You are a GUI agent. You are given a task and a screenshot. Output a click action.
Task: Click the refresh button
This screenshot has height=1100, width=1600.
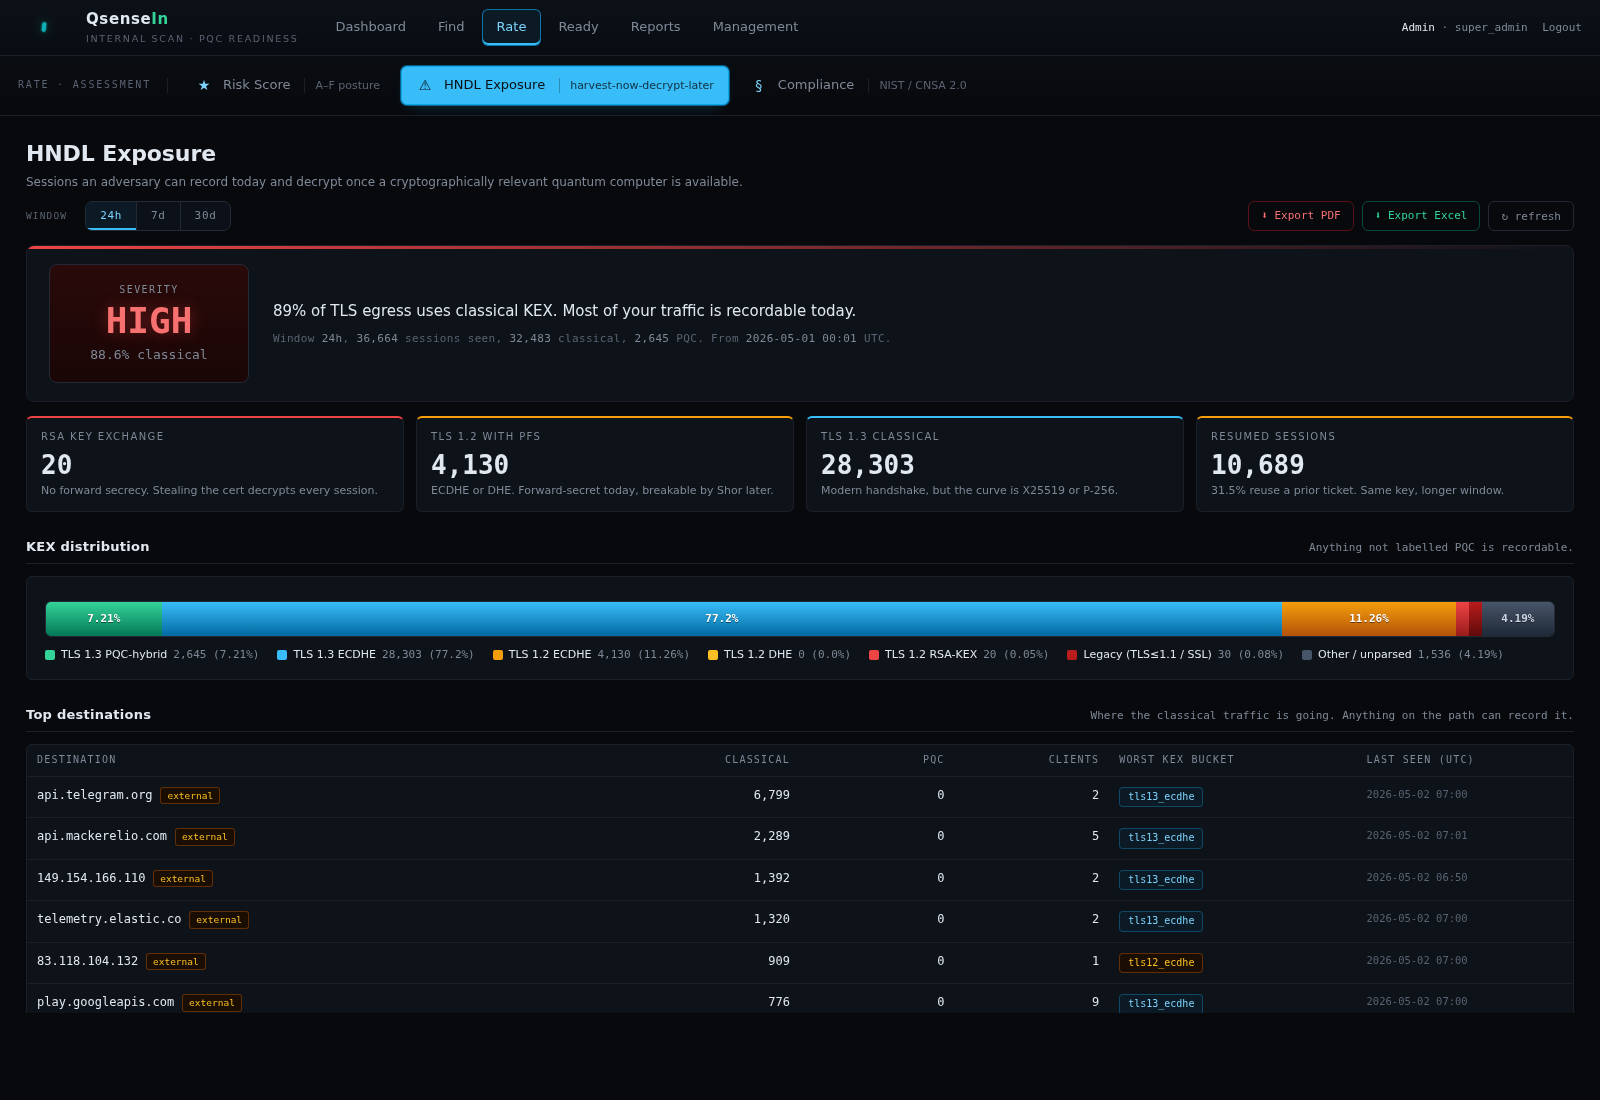pos(1530,216)
